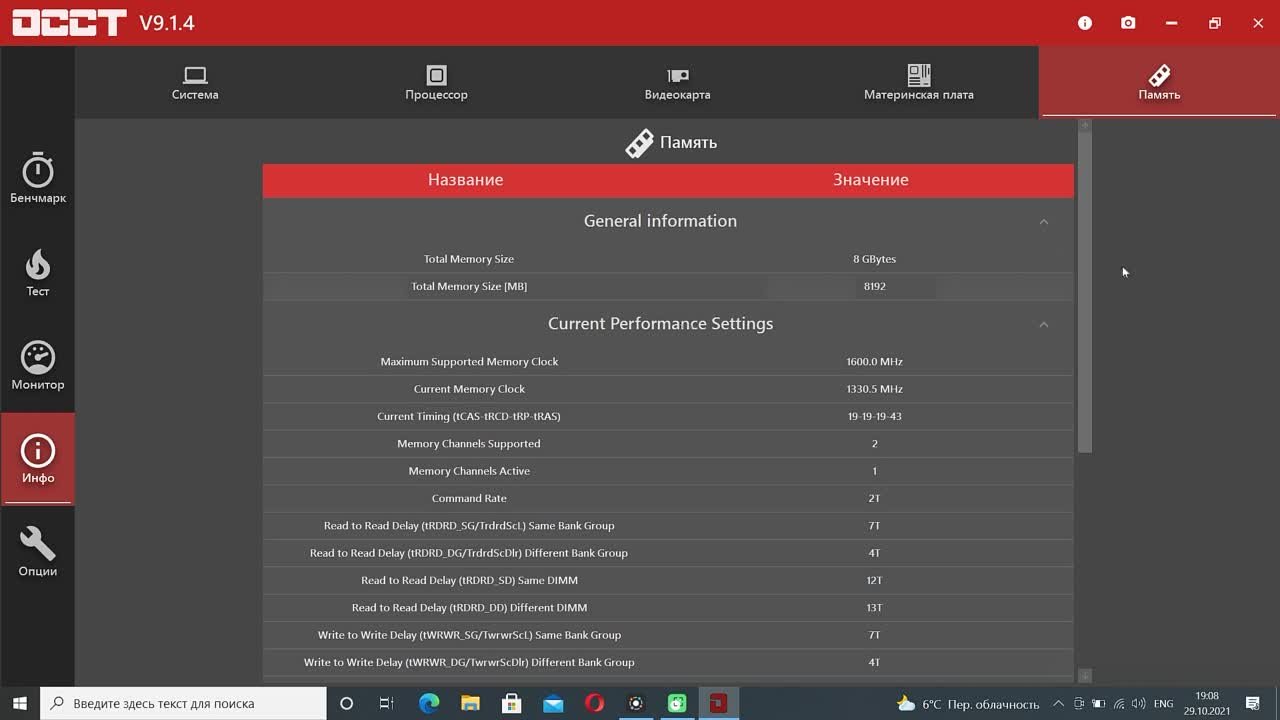Open the ENG language switcher
This screenshot has height=720, width=1280.
coord(1163,704)
